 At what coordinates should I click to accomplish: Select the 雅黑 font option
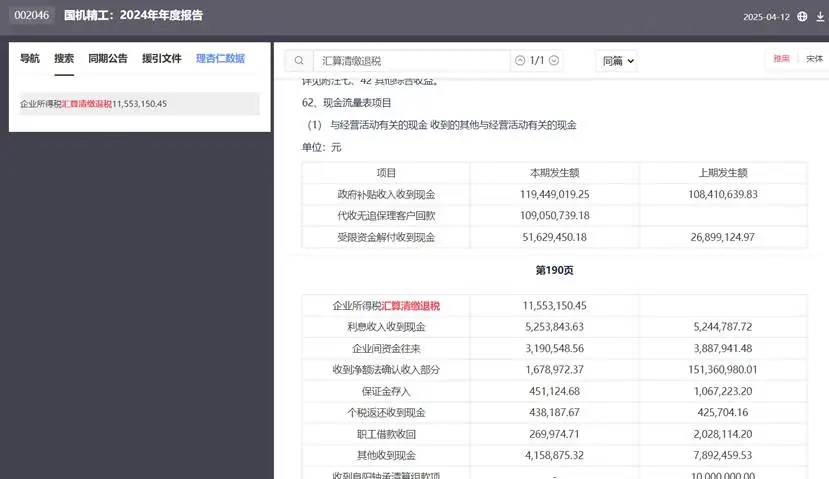(x=781, y=58)
